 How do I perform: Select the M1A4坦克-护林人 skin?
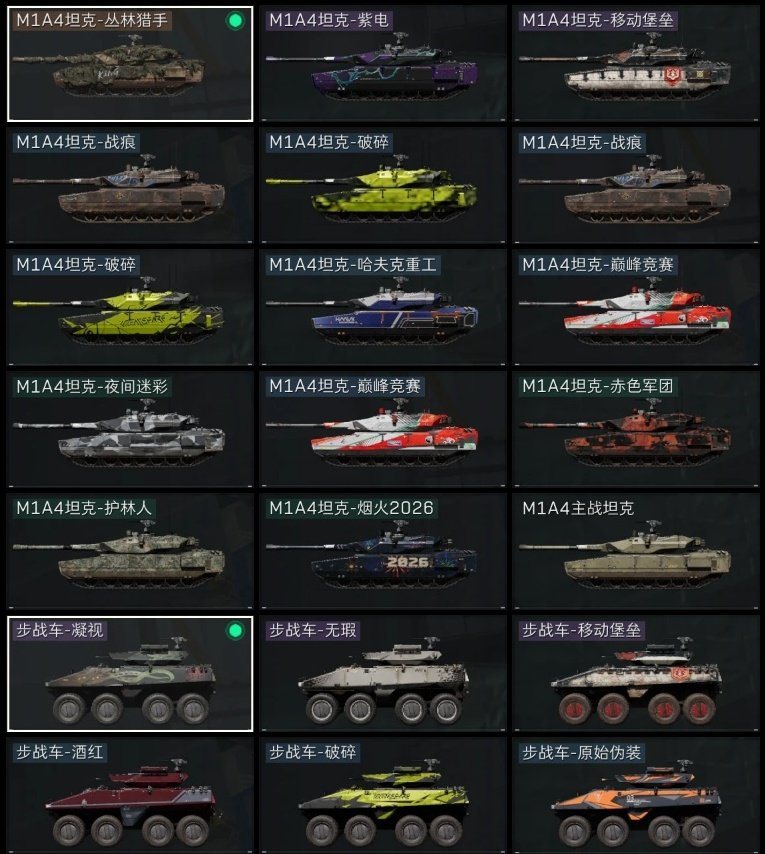point(130,552)
